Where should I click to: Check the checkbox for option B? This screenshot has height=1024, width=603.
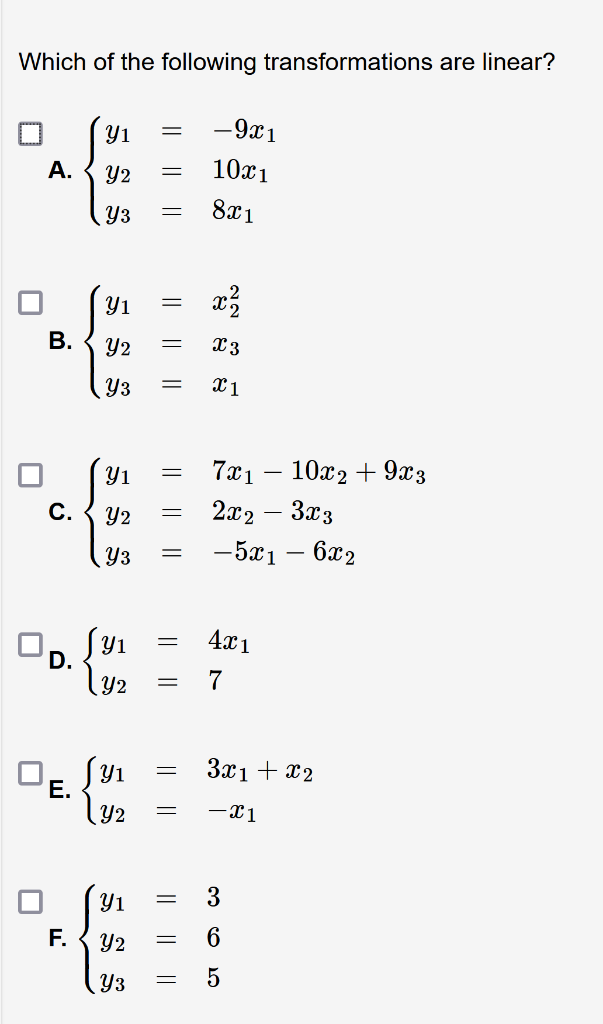pyautogui.click(x=31, y=300)
